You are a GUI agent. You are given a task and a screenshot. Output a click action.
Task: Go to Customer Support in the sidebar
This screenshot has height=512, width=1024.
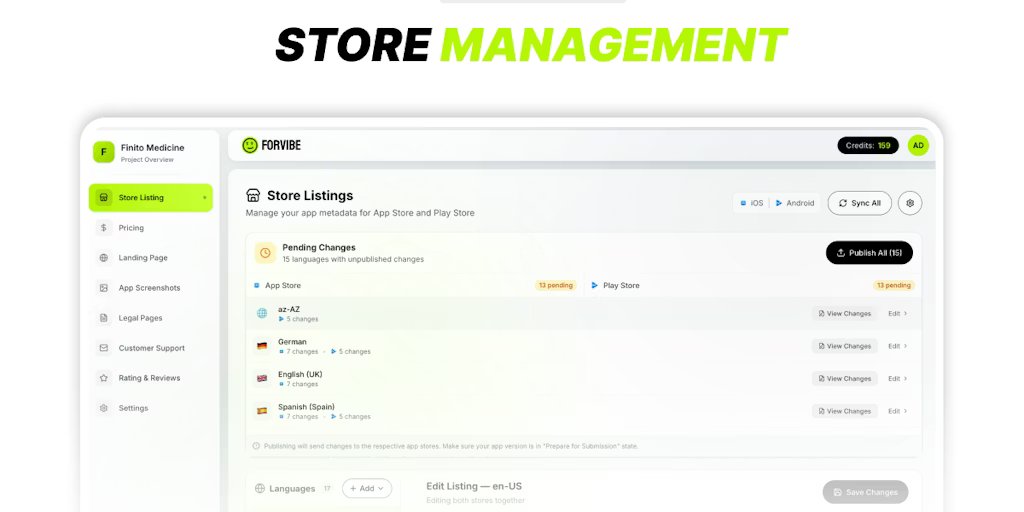pos(151,348)
